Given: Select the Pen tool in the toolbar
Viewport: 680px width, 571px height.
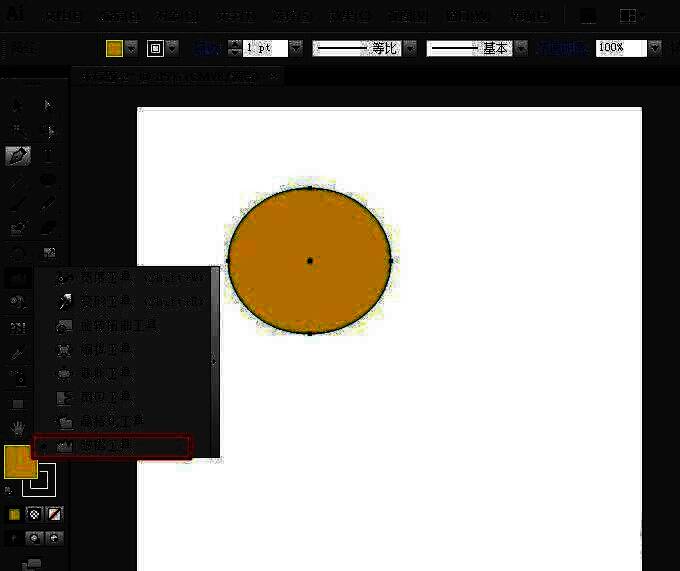Looking at the screenshot, I should (18, 156).
